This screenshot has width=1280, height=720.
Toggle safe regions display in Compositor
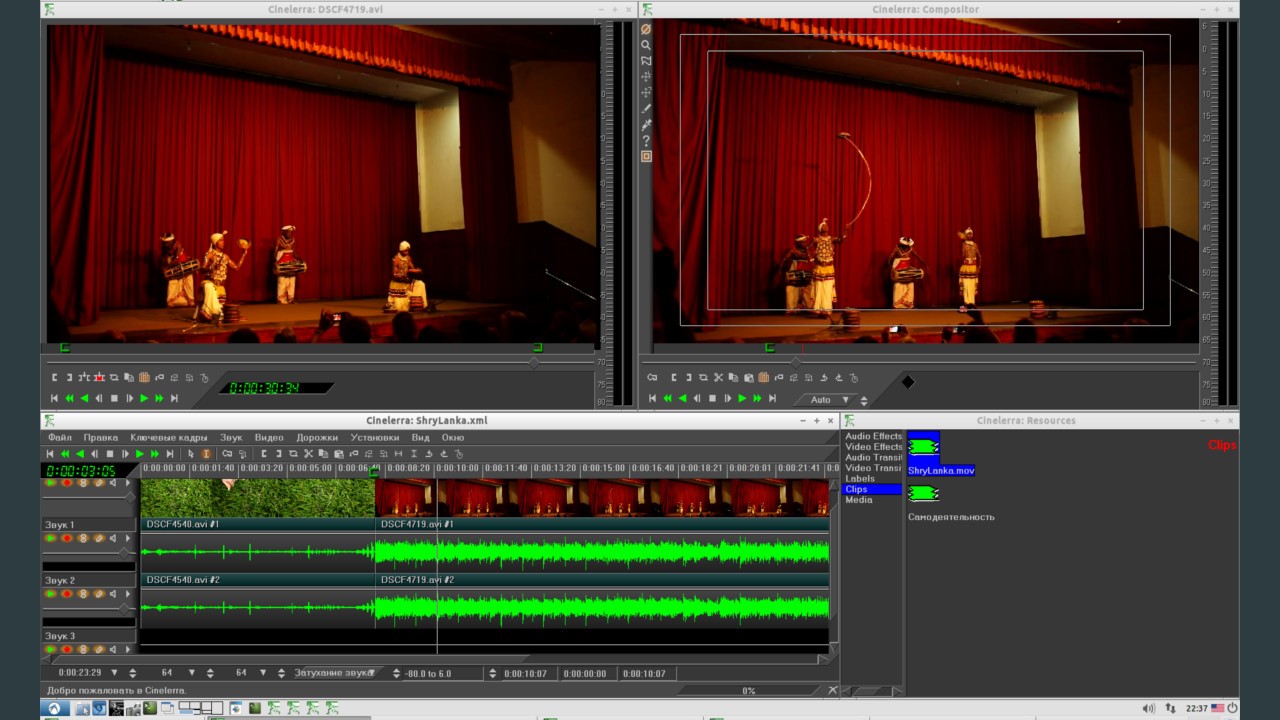click(x=646, y=157)
